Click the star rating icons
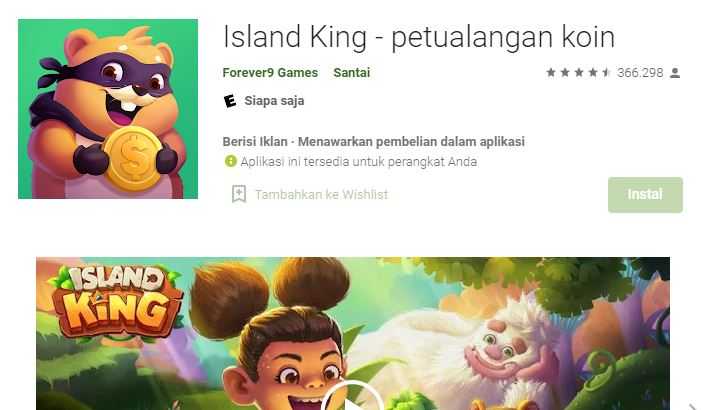 [x=578, y=73]
